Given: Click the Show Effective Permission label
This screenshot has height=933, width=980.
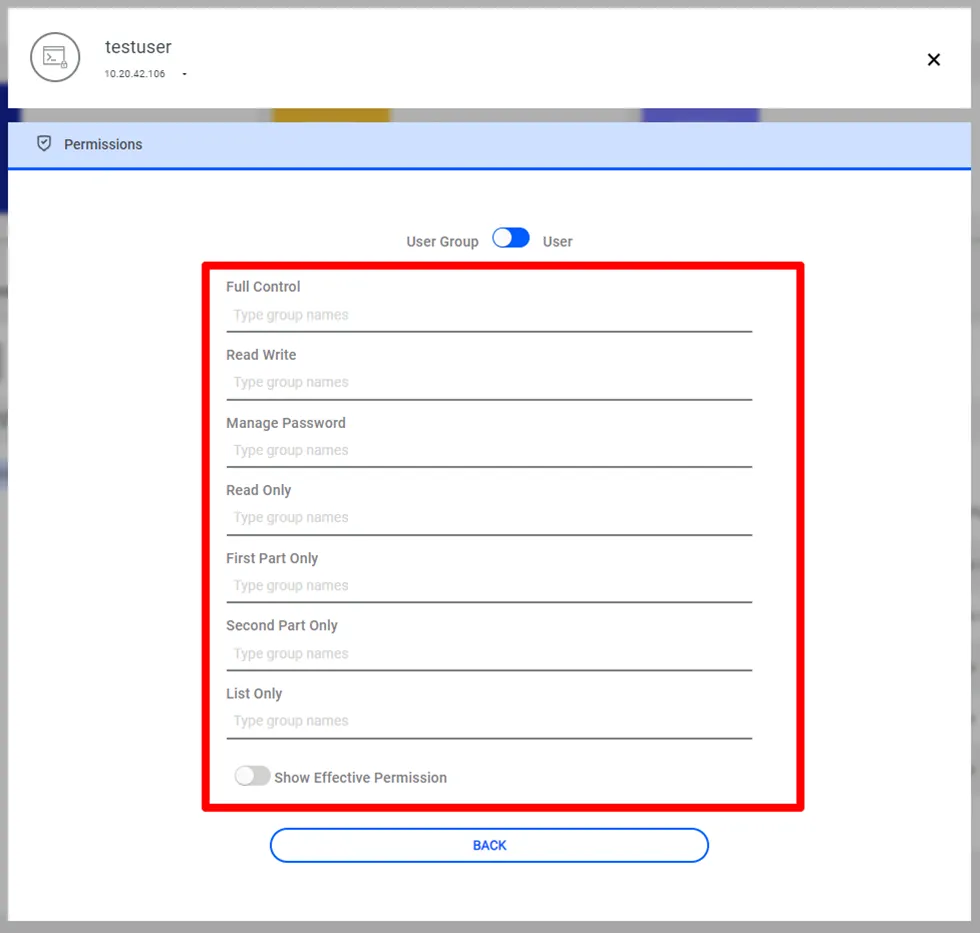Looking at the screenshot, I should (x=361, y=777).
